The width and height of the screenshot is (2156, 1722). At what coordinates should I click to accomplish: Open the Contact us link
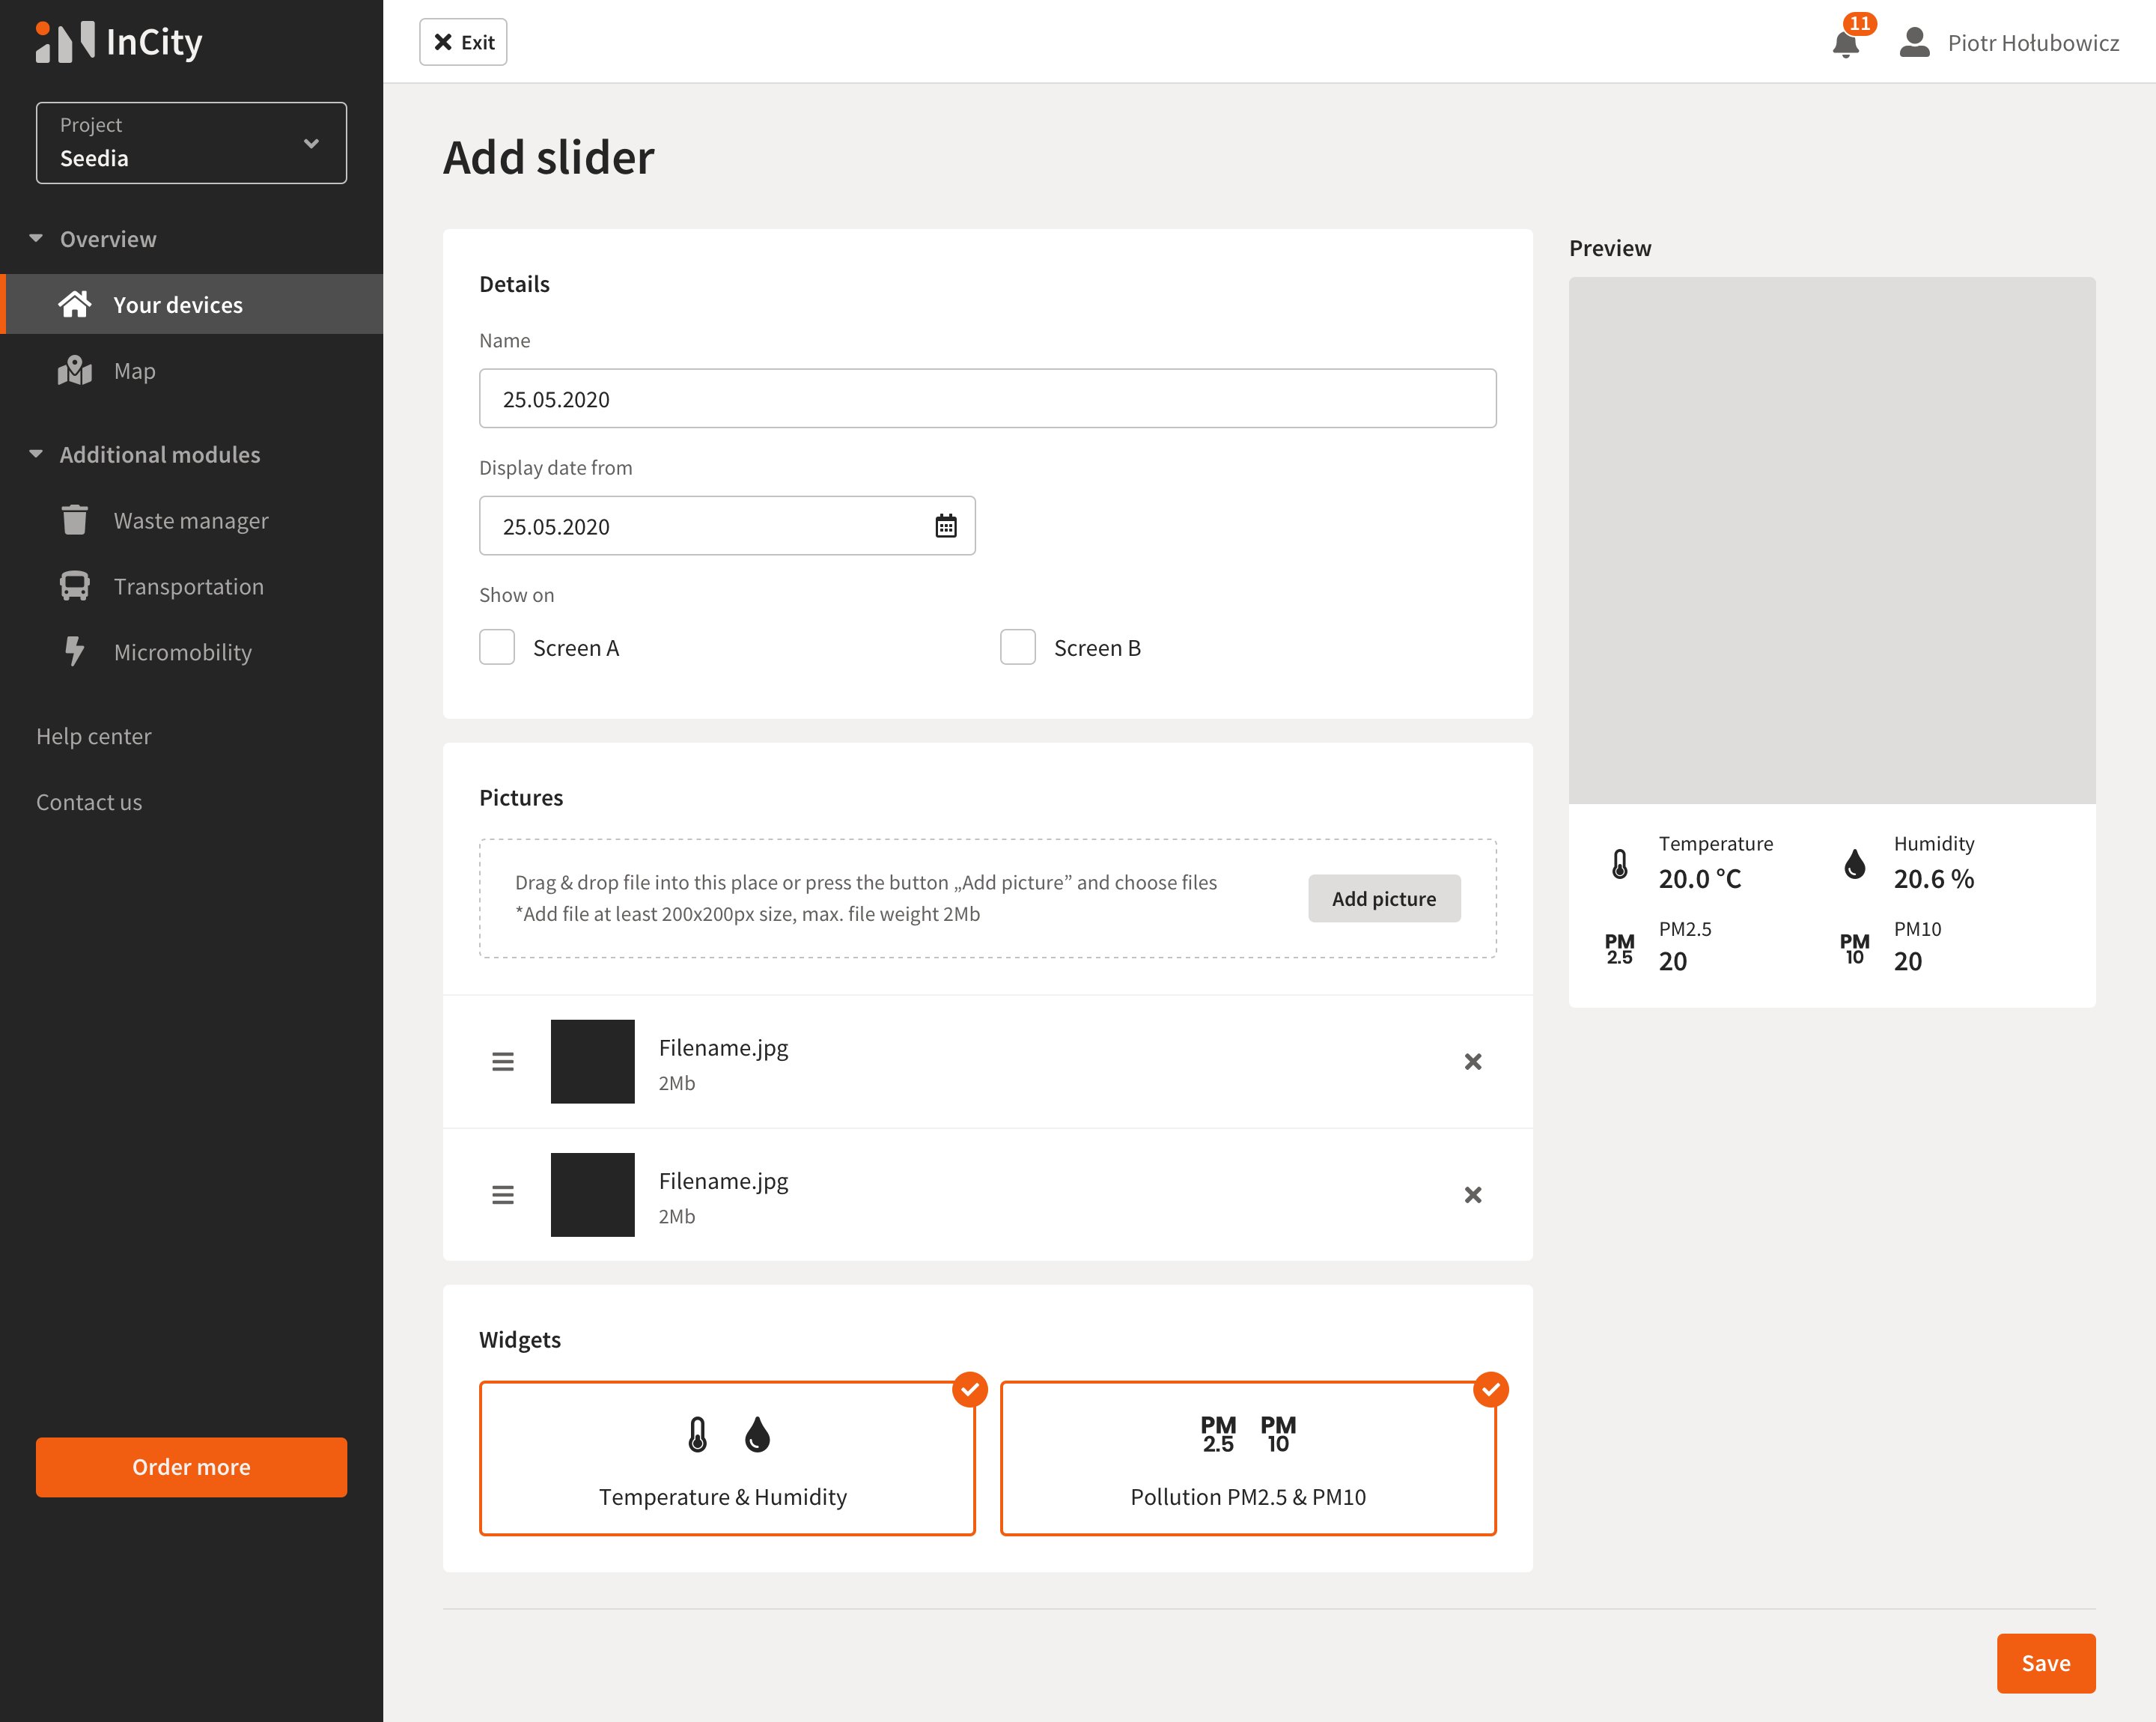click(x=89, y=802)
